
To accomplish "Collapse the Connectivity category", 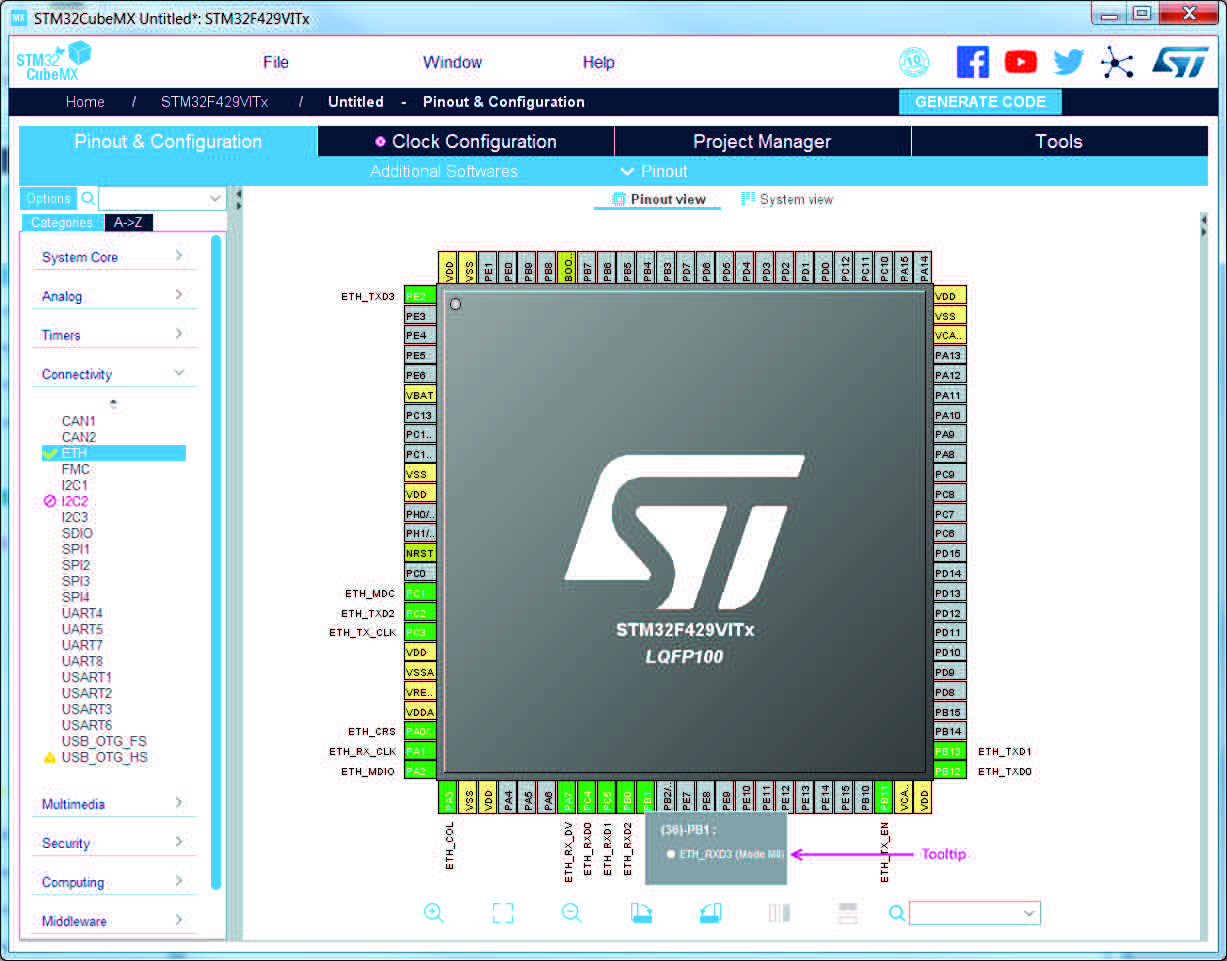I will pyautogui.click(x=112, y=374).
